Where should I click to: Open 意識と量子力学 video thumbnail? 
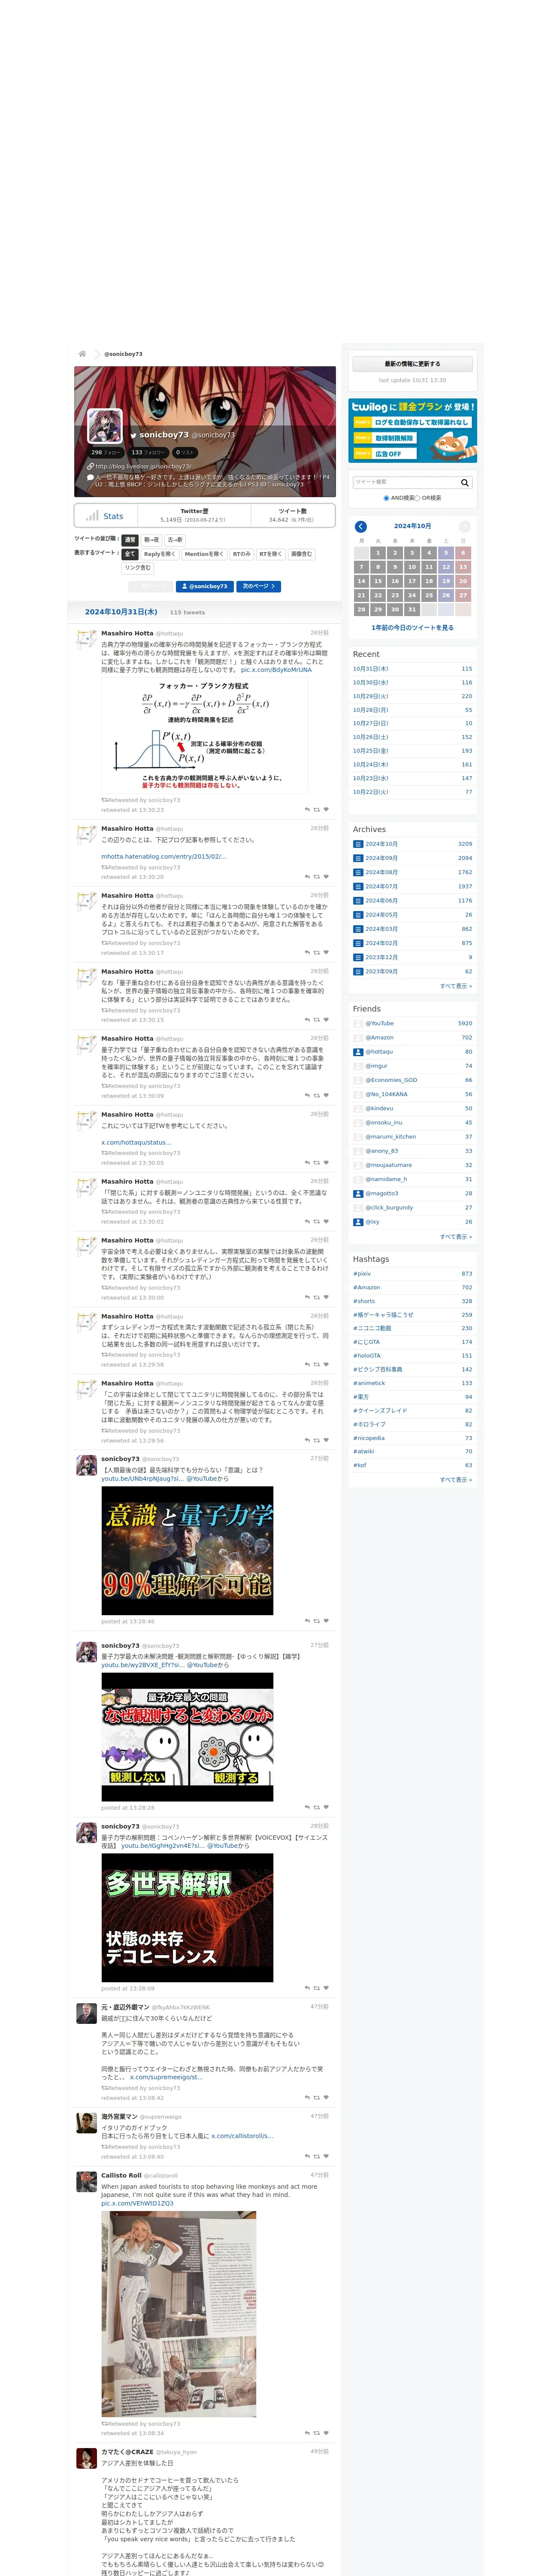(187, 1551)
